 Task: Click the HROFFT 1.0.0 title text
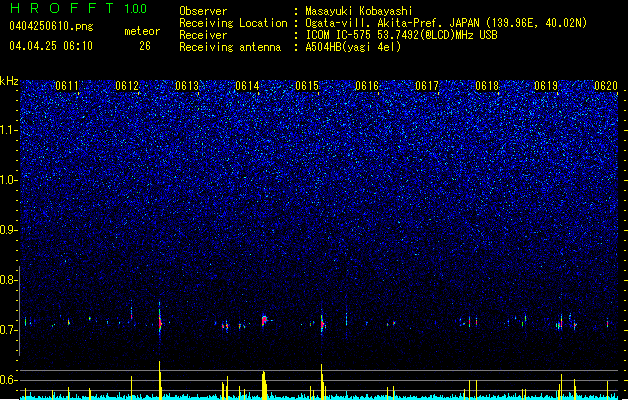(x=79, y=8)
